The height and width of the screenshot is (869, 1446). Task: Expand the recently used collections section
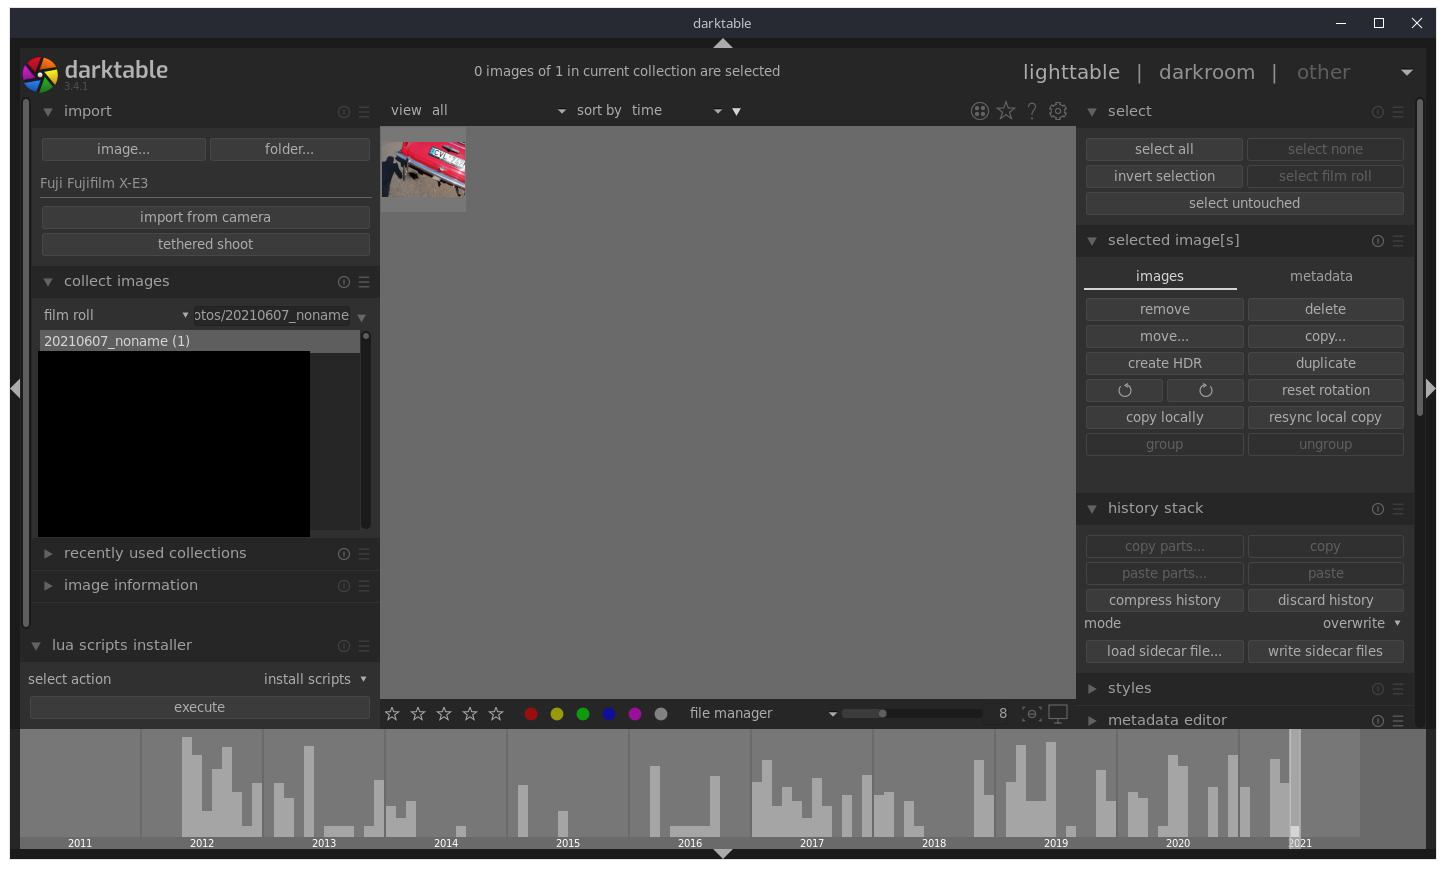pos(155,553)
